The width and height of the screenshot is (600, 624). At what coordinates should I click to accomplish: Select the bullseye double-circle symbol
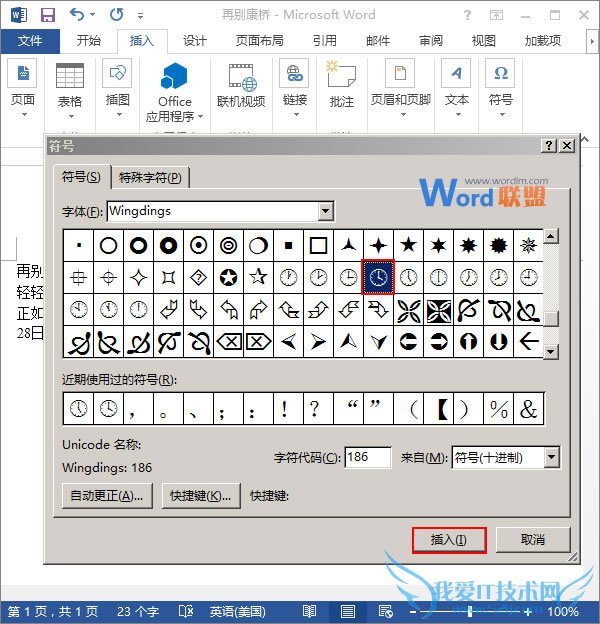click(228, 246)
